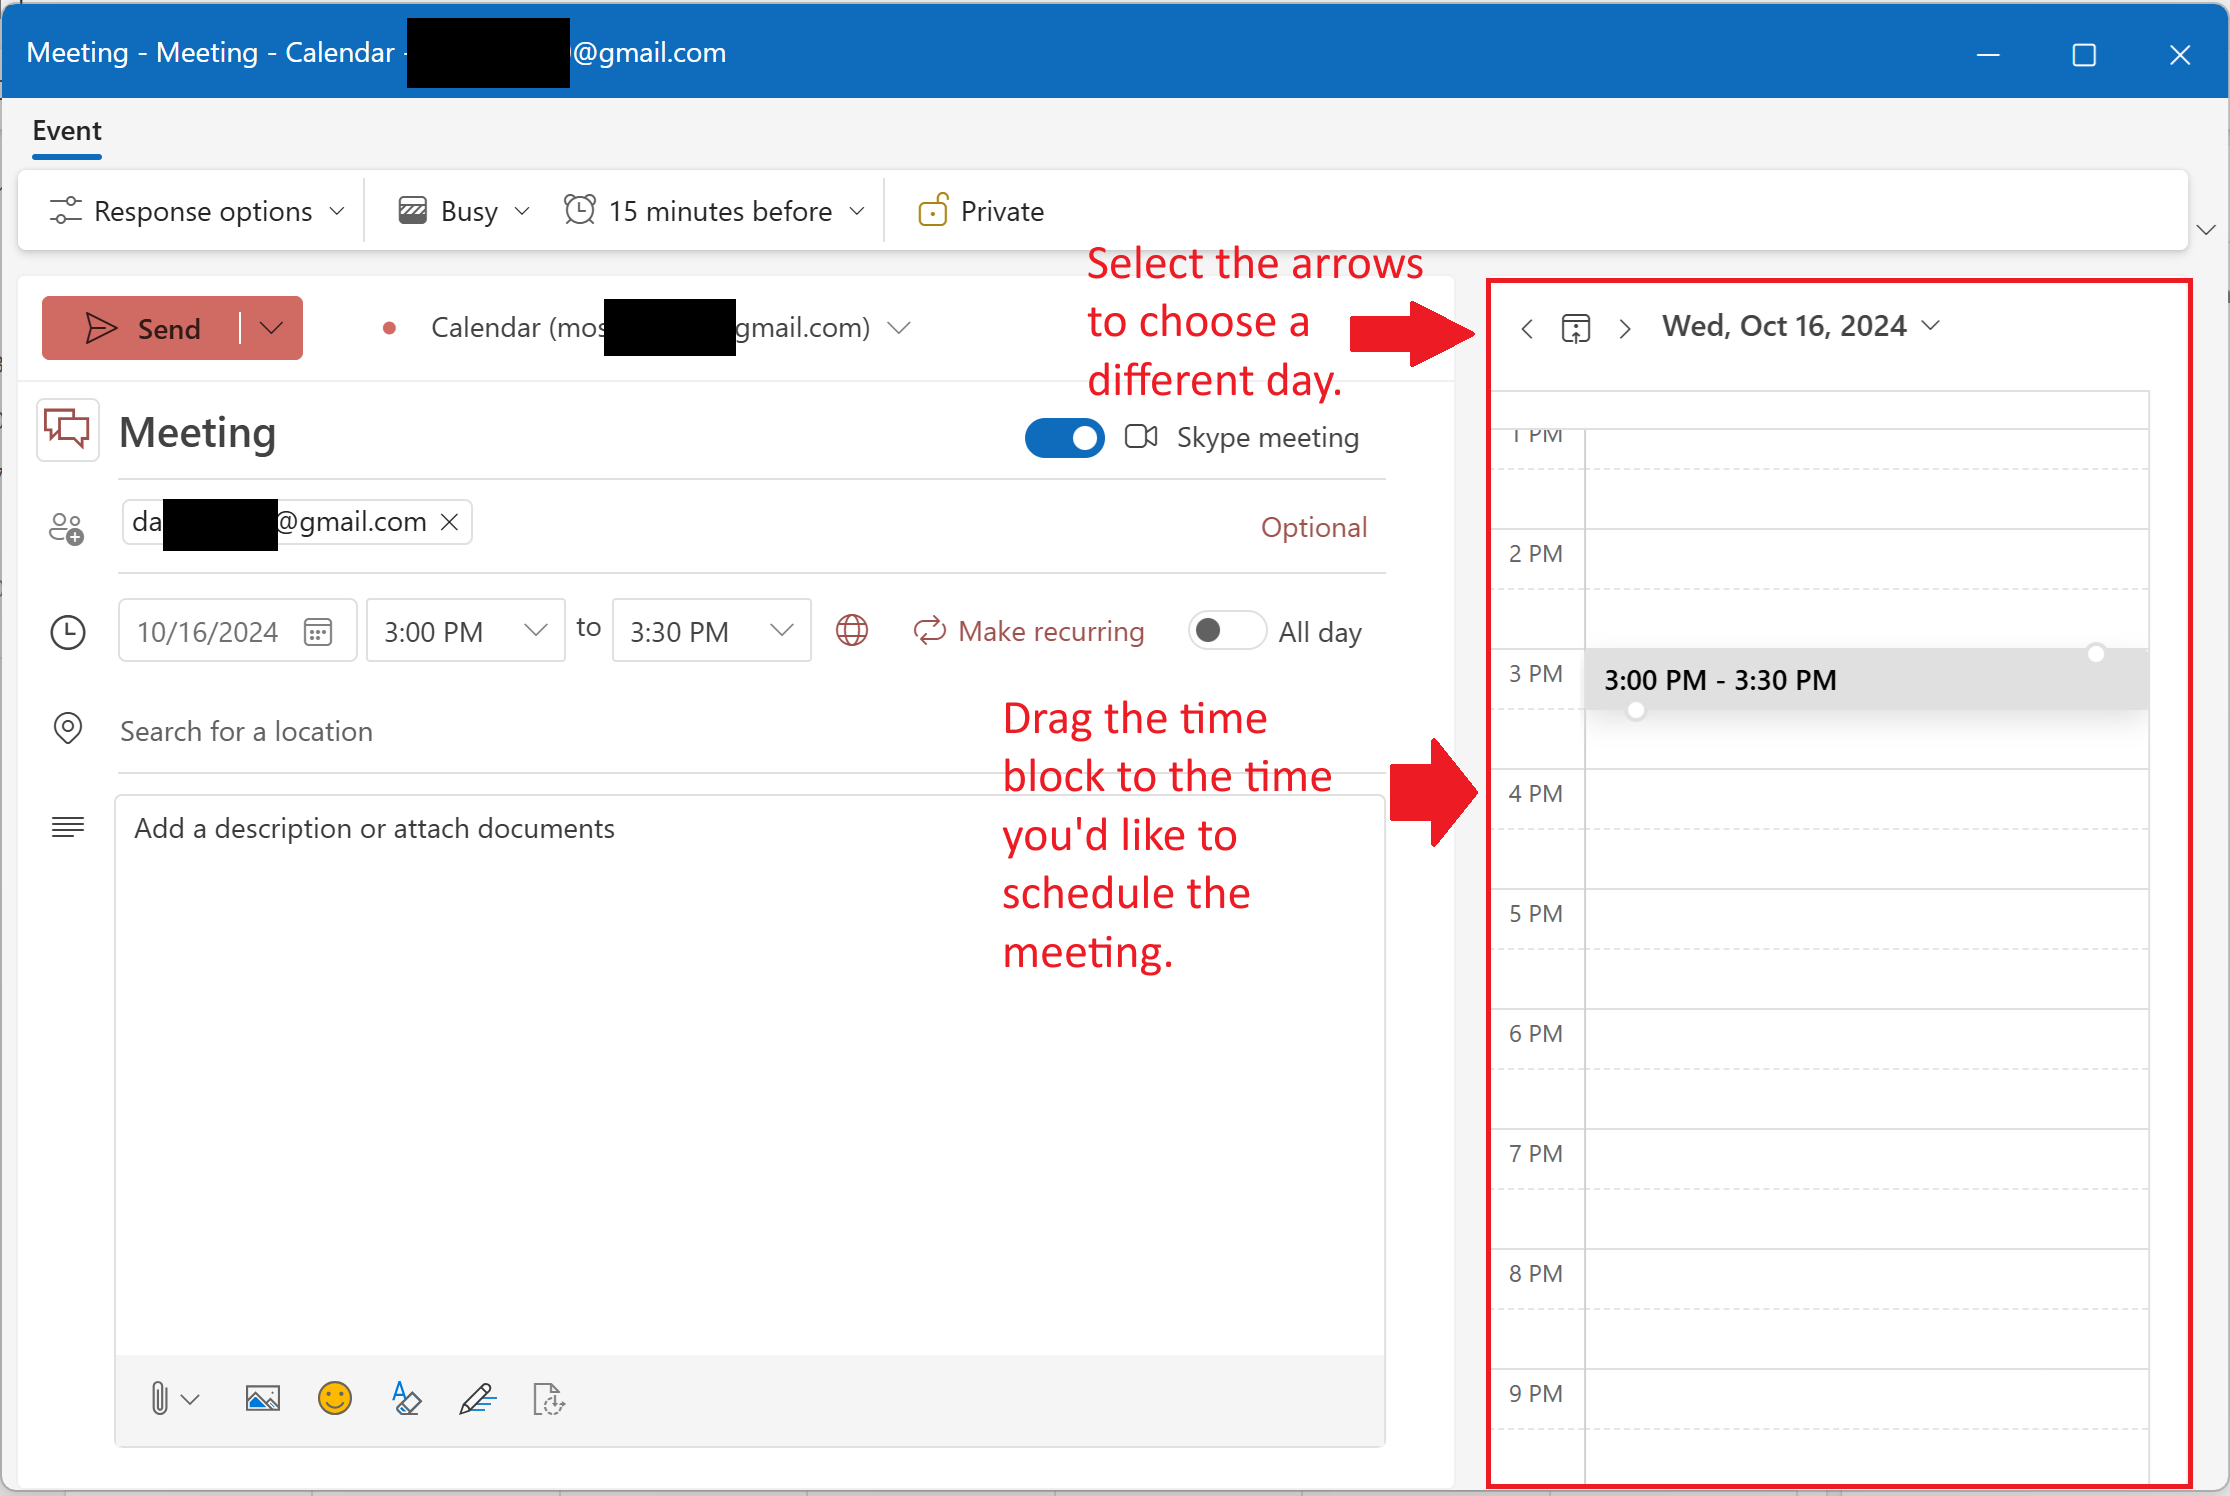Click the Meeting title field
This screenshot has width=2230, height=1496.
pos(560,433)
